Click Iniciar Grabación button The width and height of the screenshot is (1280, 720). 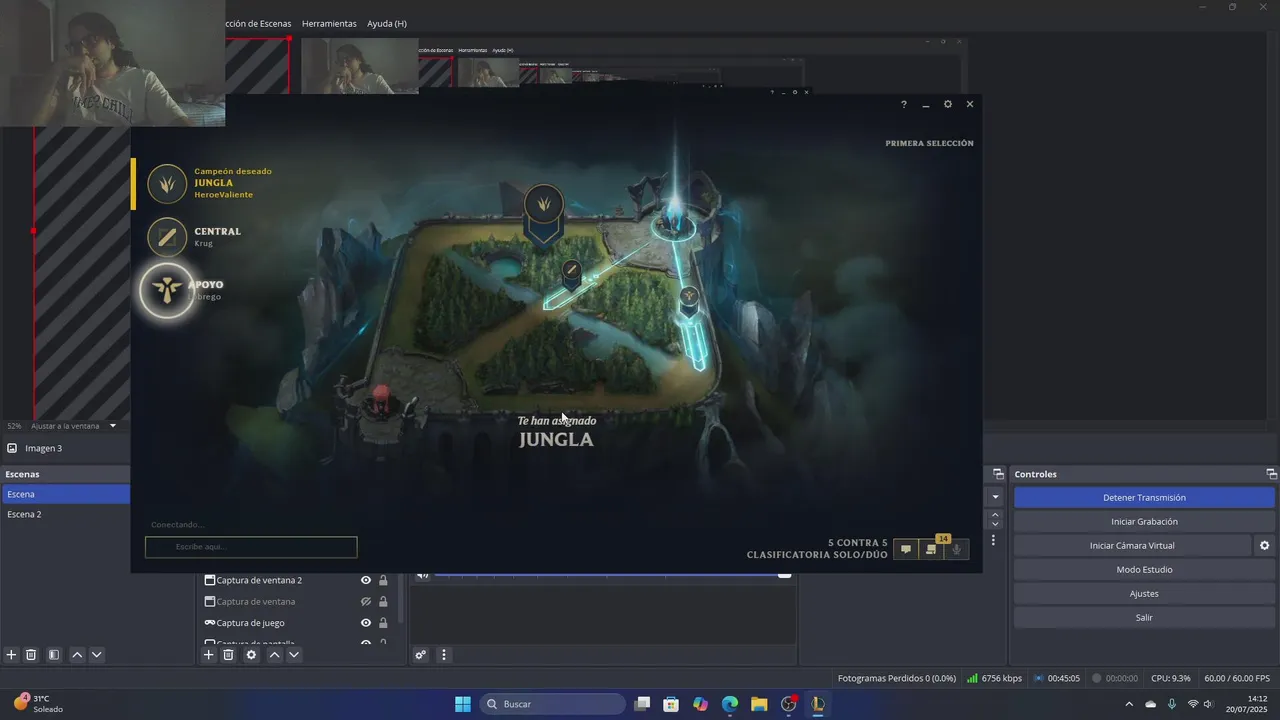[x=1144, y=521]
